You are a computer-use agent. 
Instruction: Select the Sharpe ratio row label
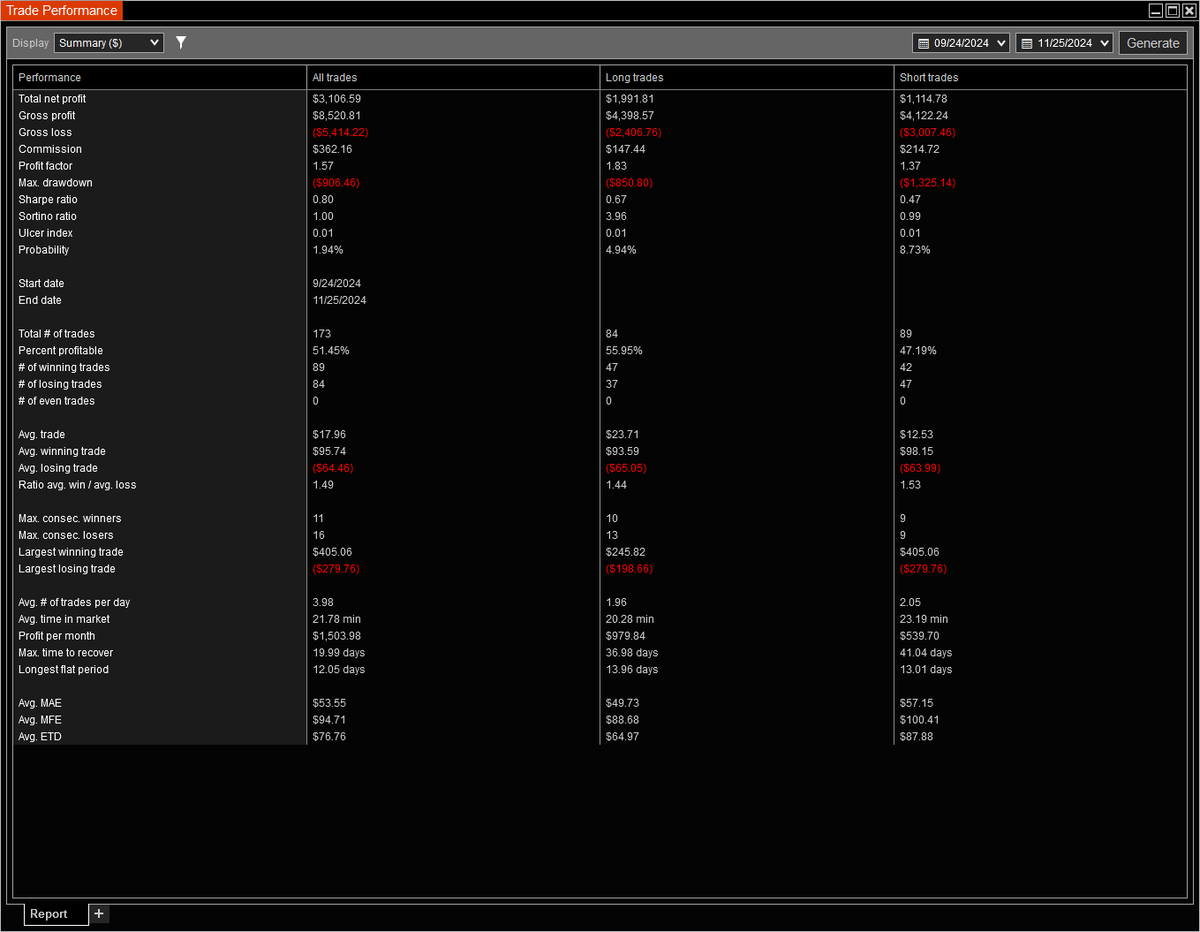click(x=47, y=200)
